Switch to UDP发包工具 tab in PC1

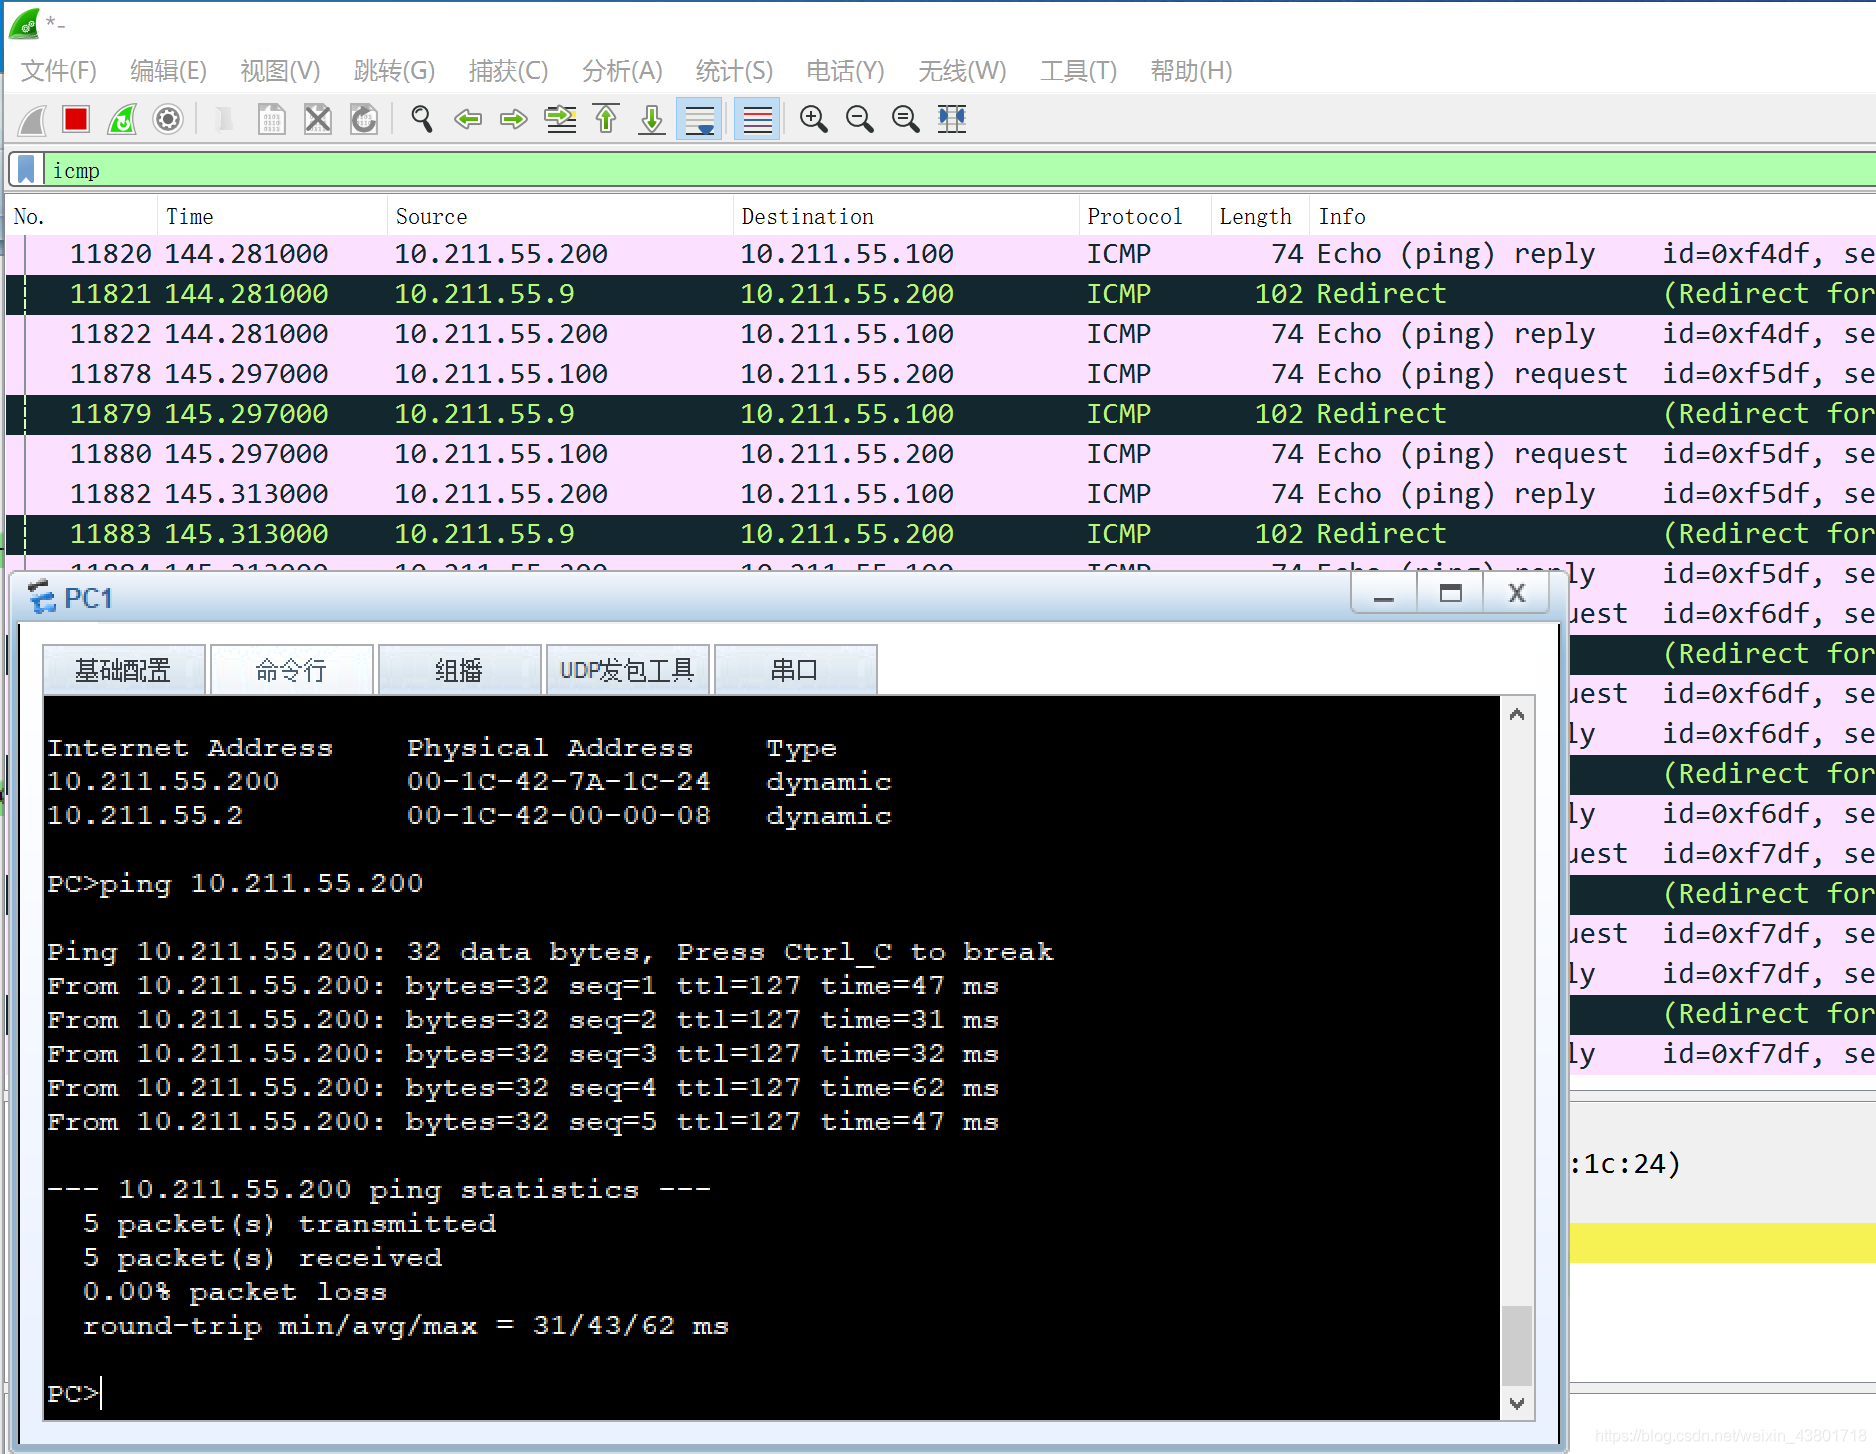pos(627,670)
